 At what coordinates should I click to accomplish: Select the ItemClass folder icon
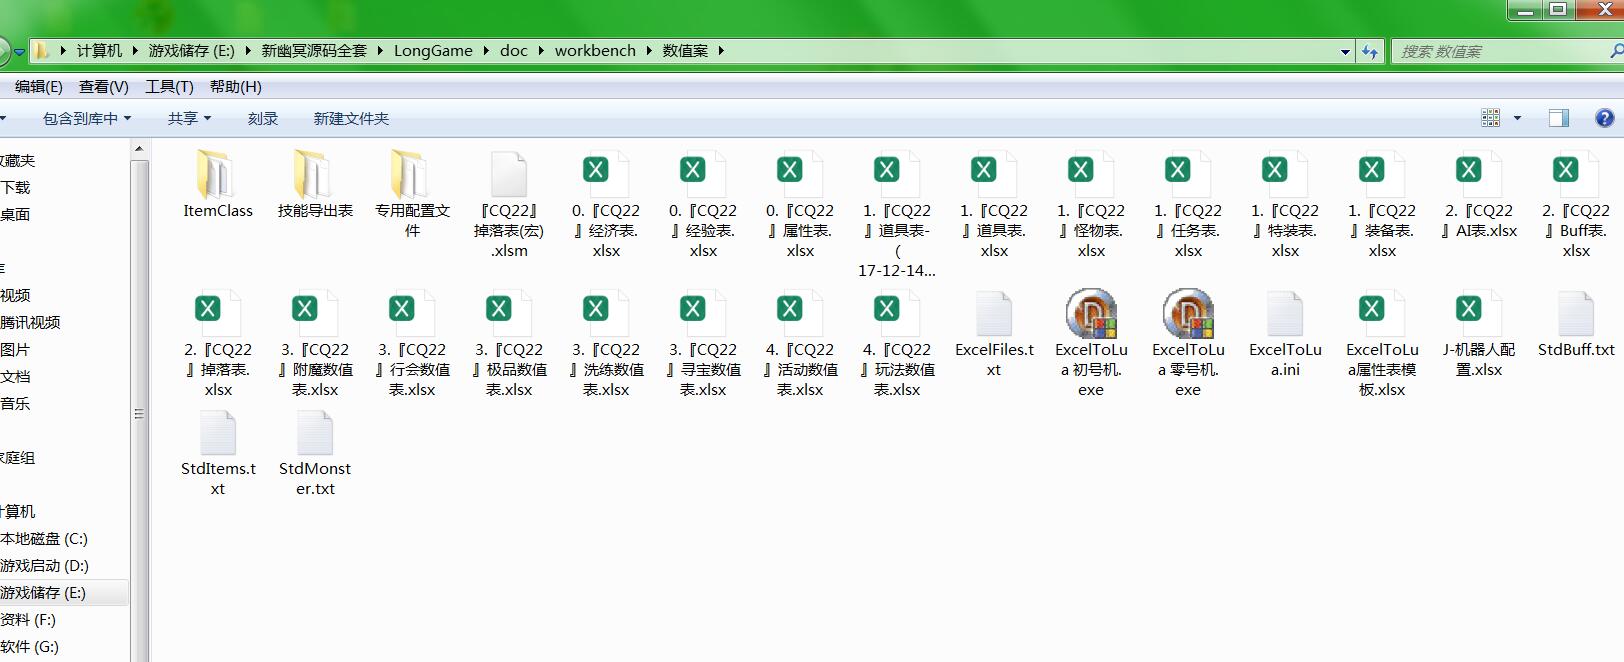pos(217,176)
